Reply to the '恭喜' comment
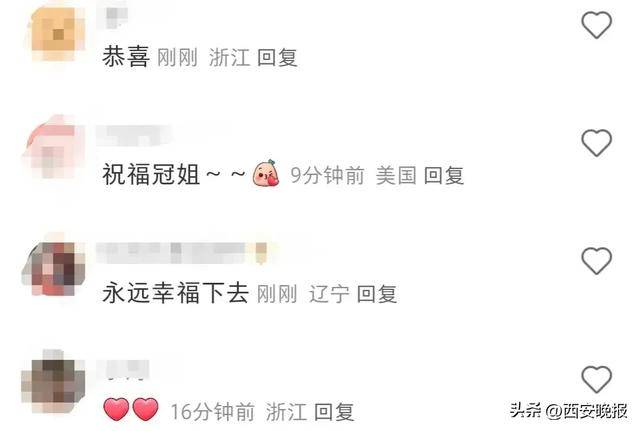640x431 pixels. click(277, 57)
